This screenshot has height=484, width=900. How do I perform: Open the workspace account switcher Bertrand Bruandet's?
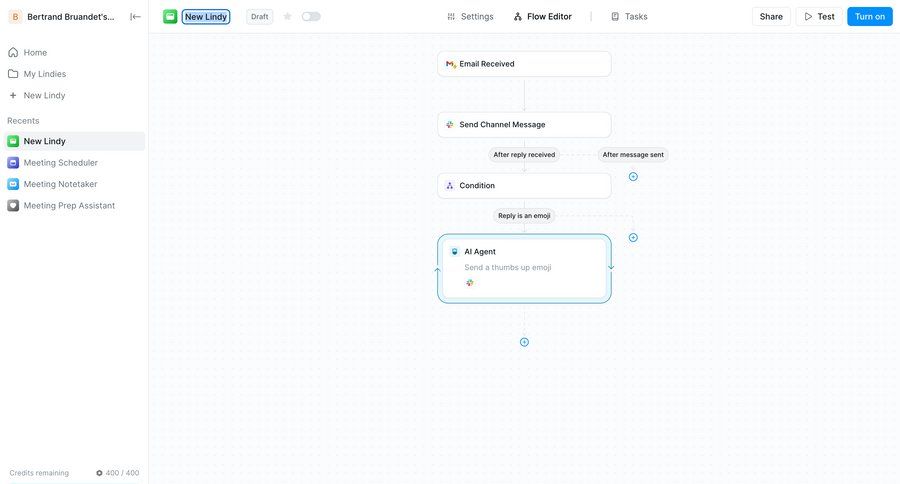[62, 17]
